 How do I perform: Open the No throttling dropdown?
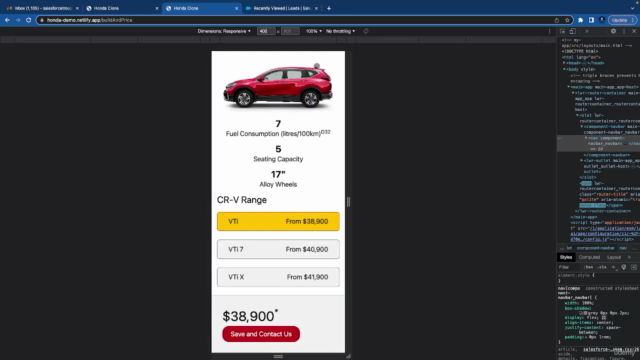pyautogui.click(x=340, y=31)
